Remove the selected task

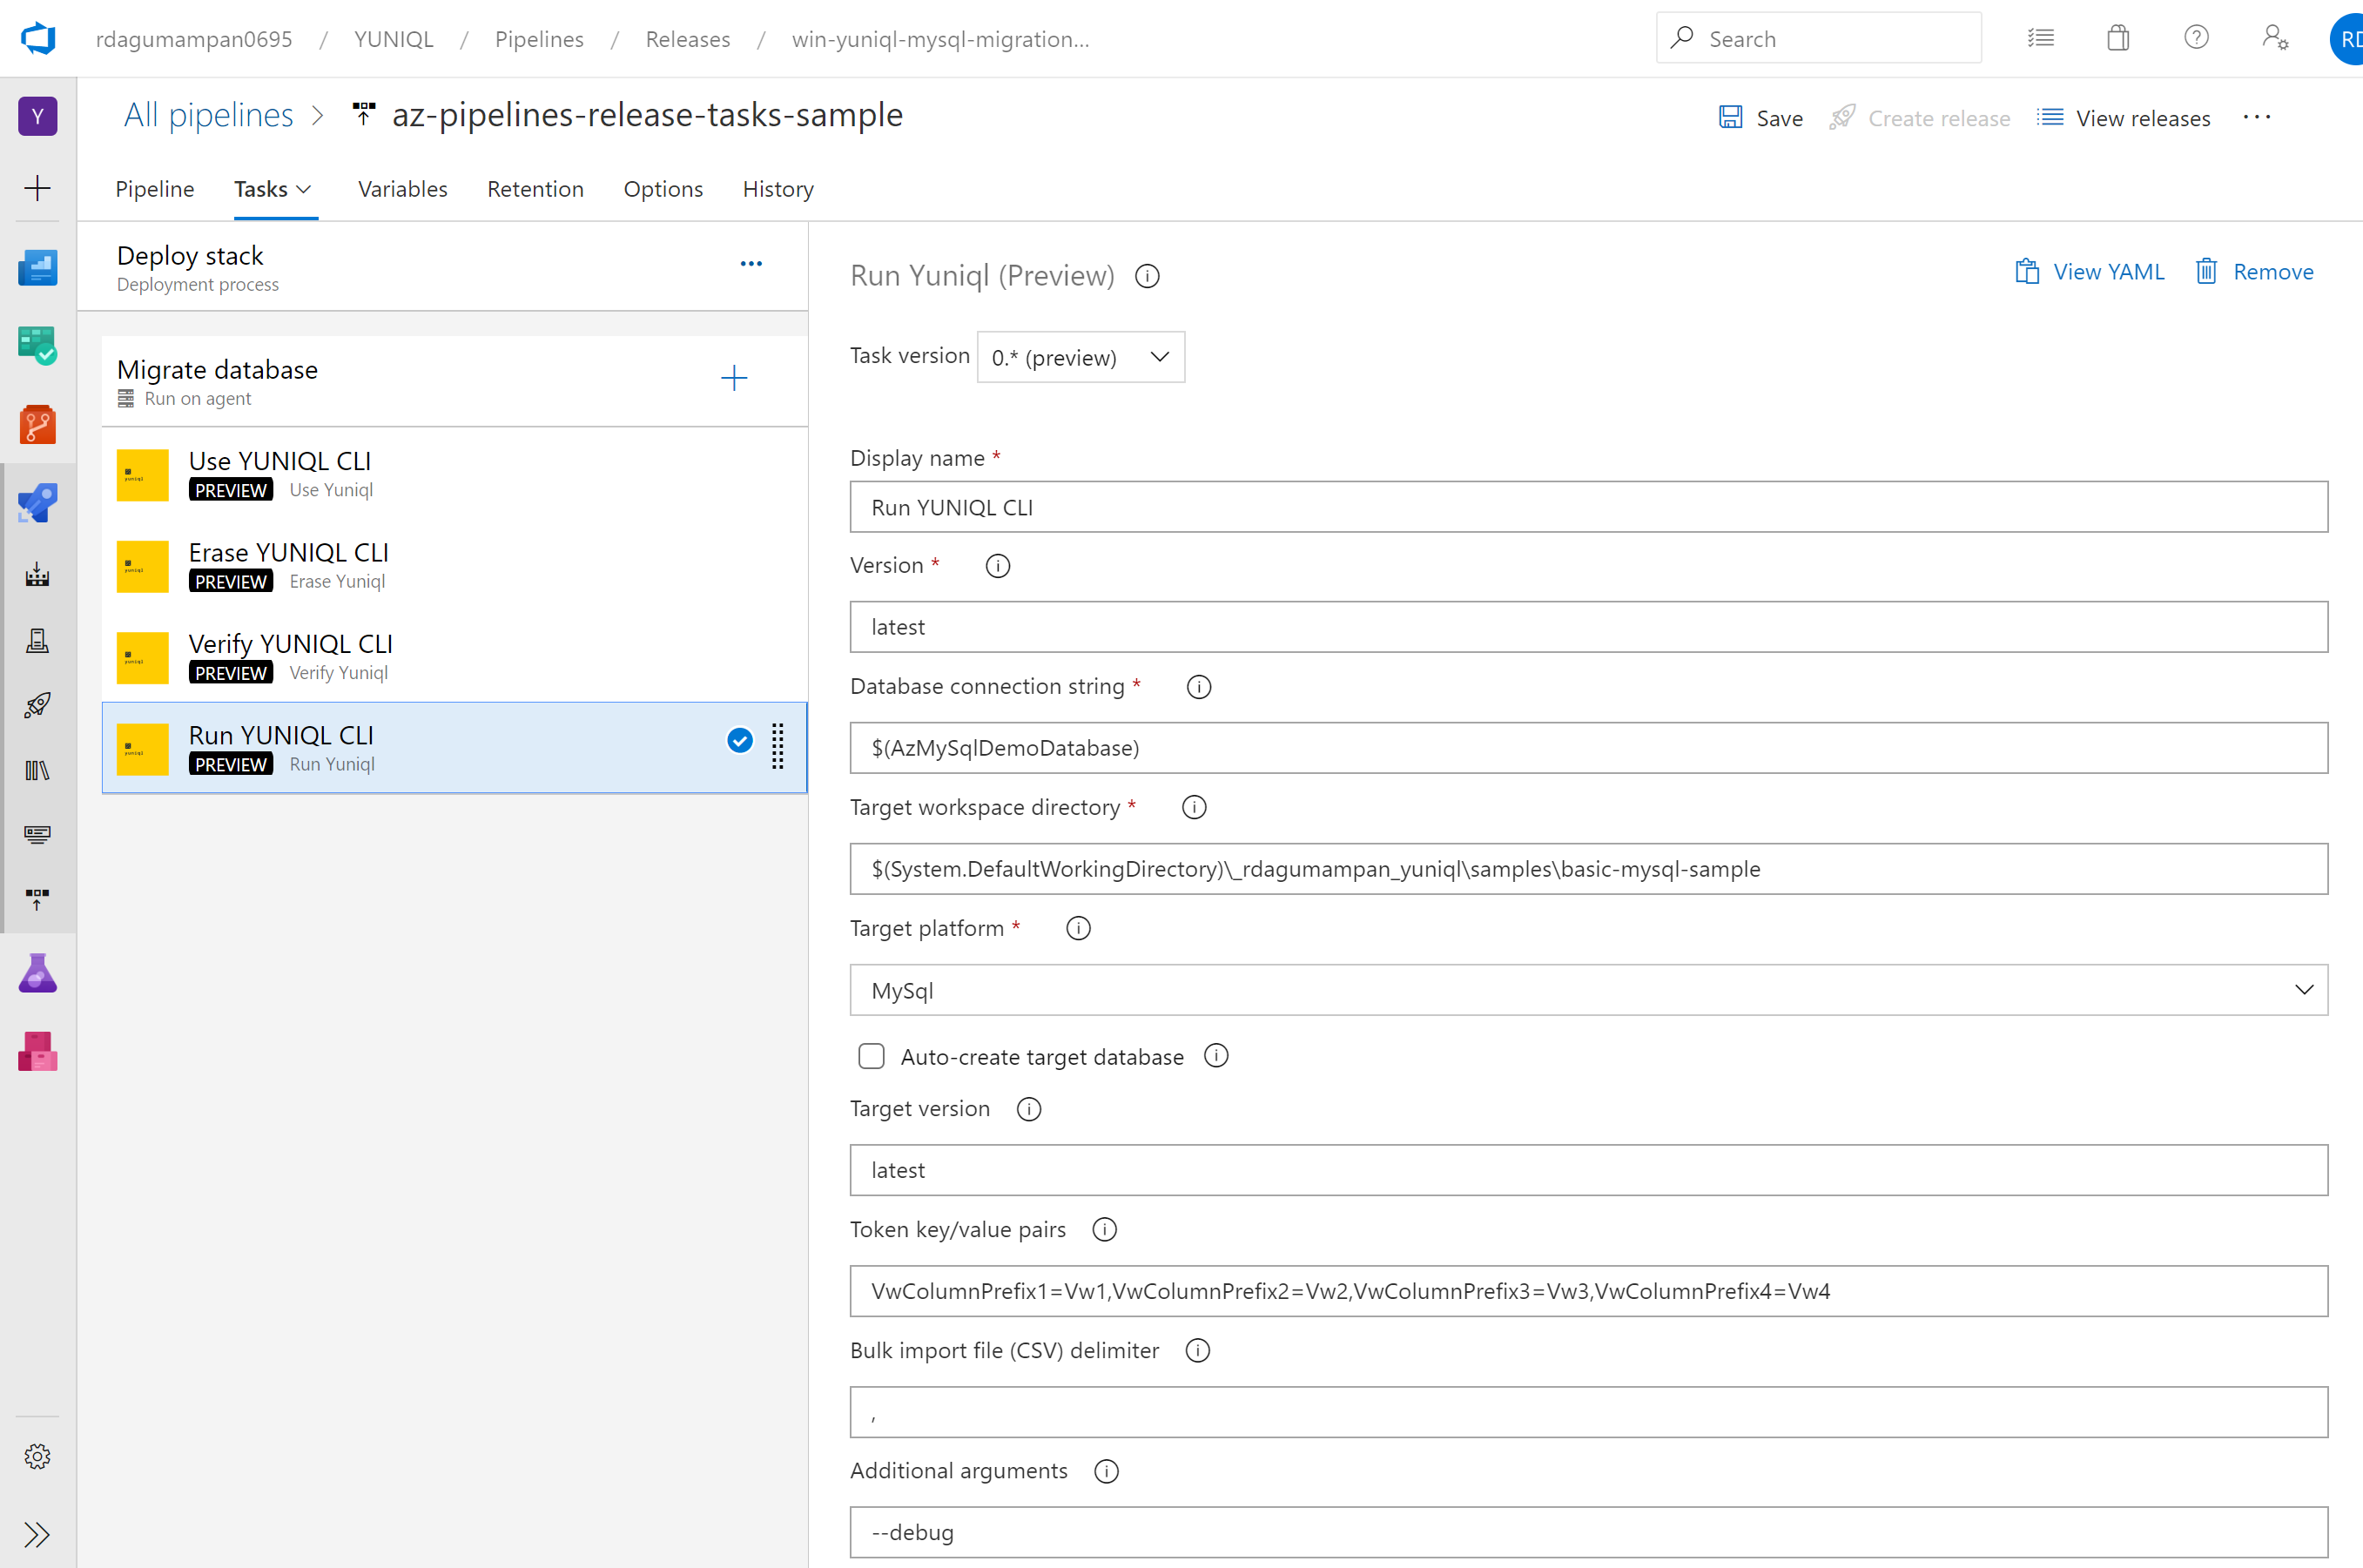pyautogui.click(x=2254, y=272)
